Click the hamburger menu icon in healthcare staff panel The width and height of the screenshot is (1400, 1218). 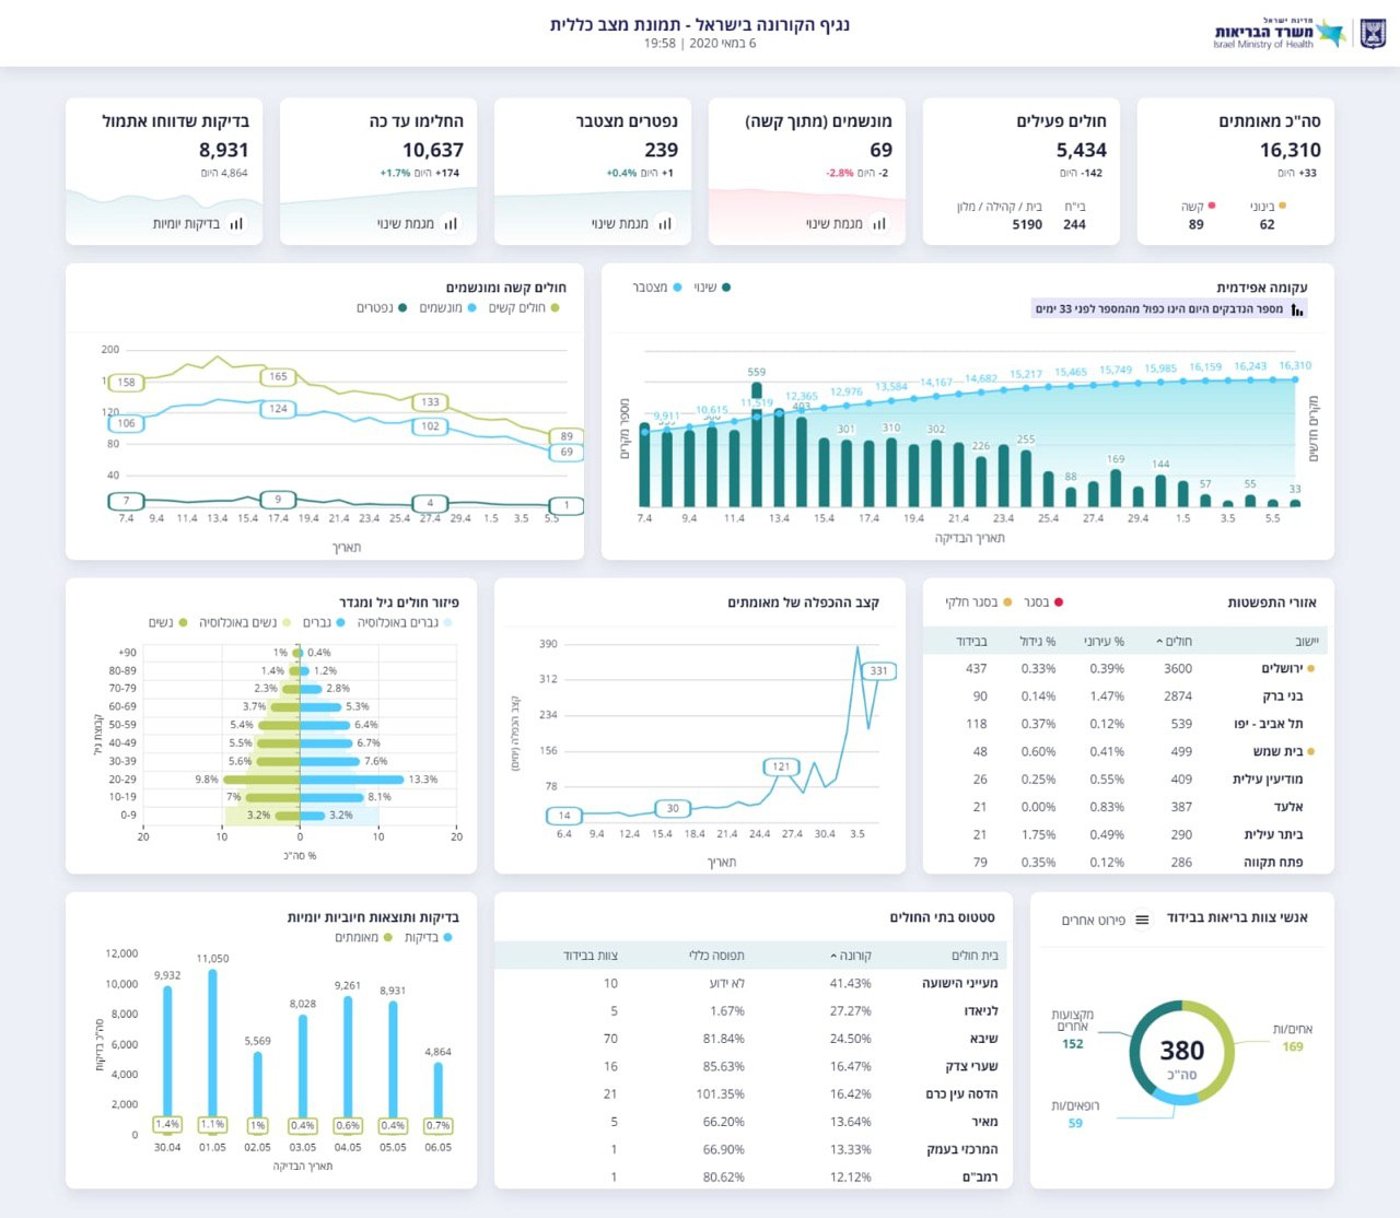click(1142, 919)
